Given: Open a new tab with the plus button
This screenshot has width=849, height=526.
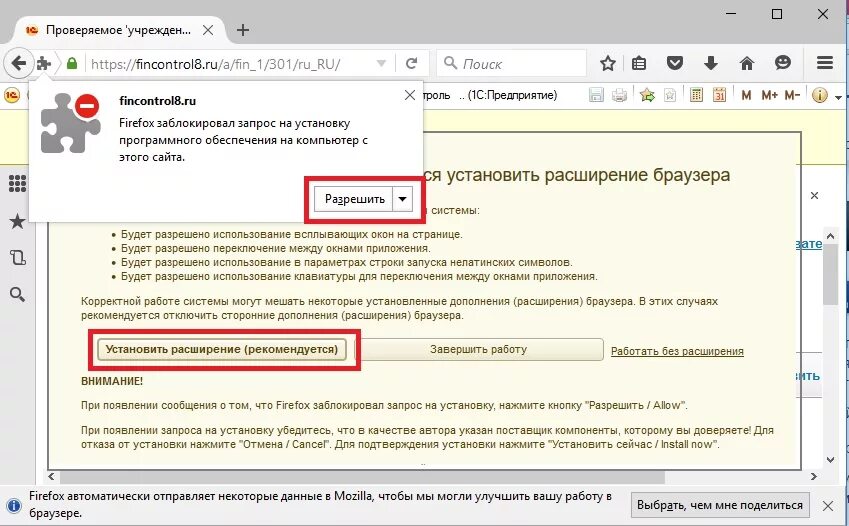Looking at the screenshot, I should coord(243,30).
